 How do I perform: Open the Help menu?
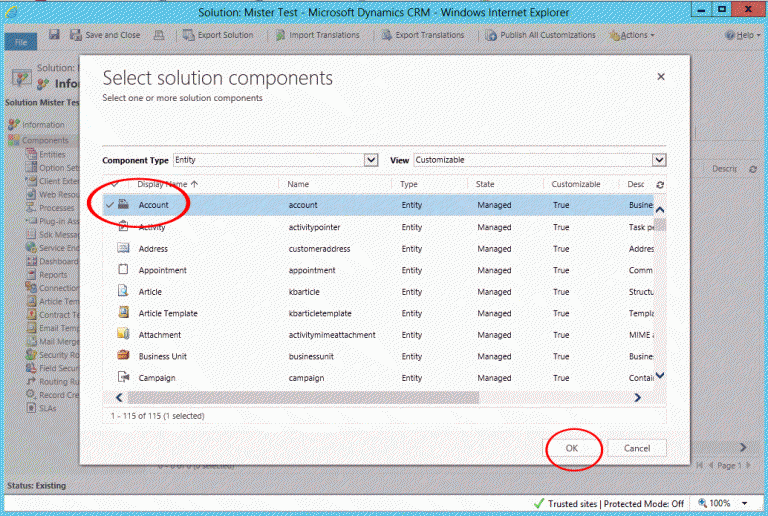[x=743, y=35]
